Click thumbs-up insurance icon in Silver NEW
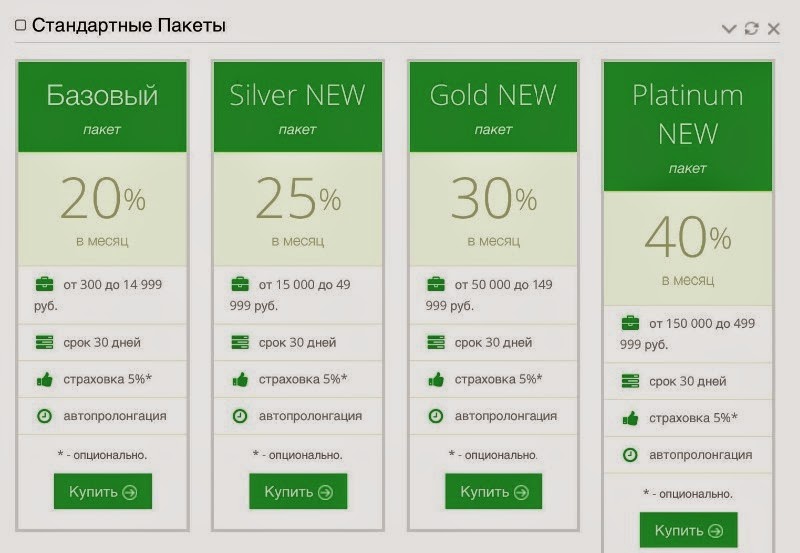 240,380
